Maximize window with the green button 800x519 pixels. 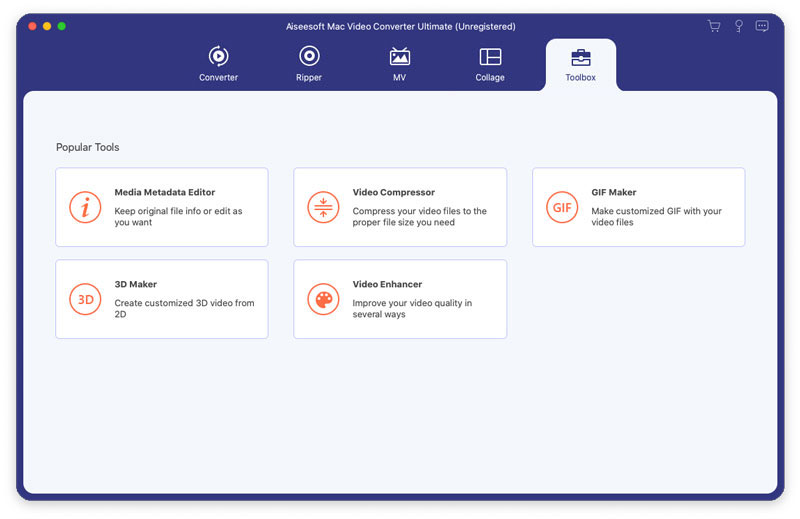point(62,26)
